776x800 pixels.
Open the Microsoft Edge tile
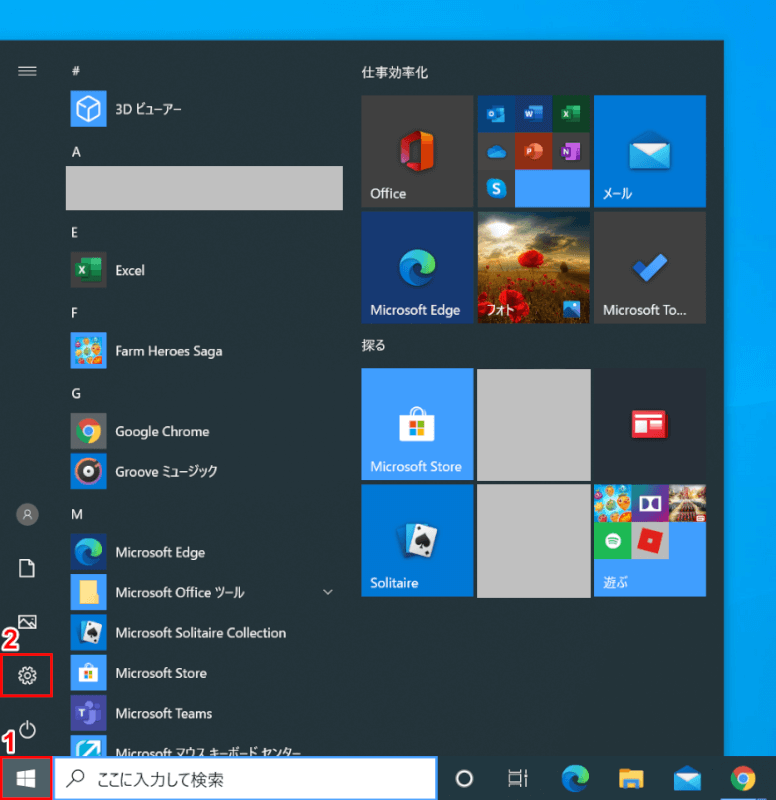417,267
